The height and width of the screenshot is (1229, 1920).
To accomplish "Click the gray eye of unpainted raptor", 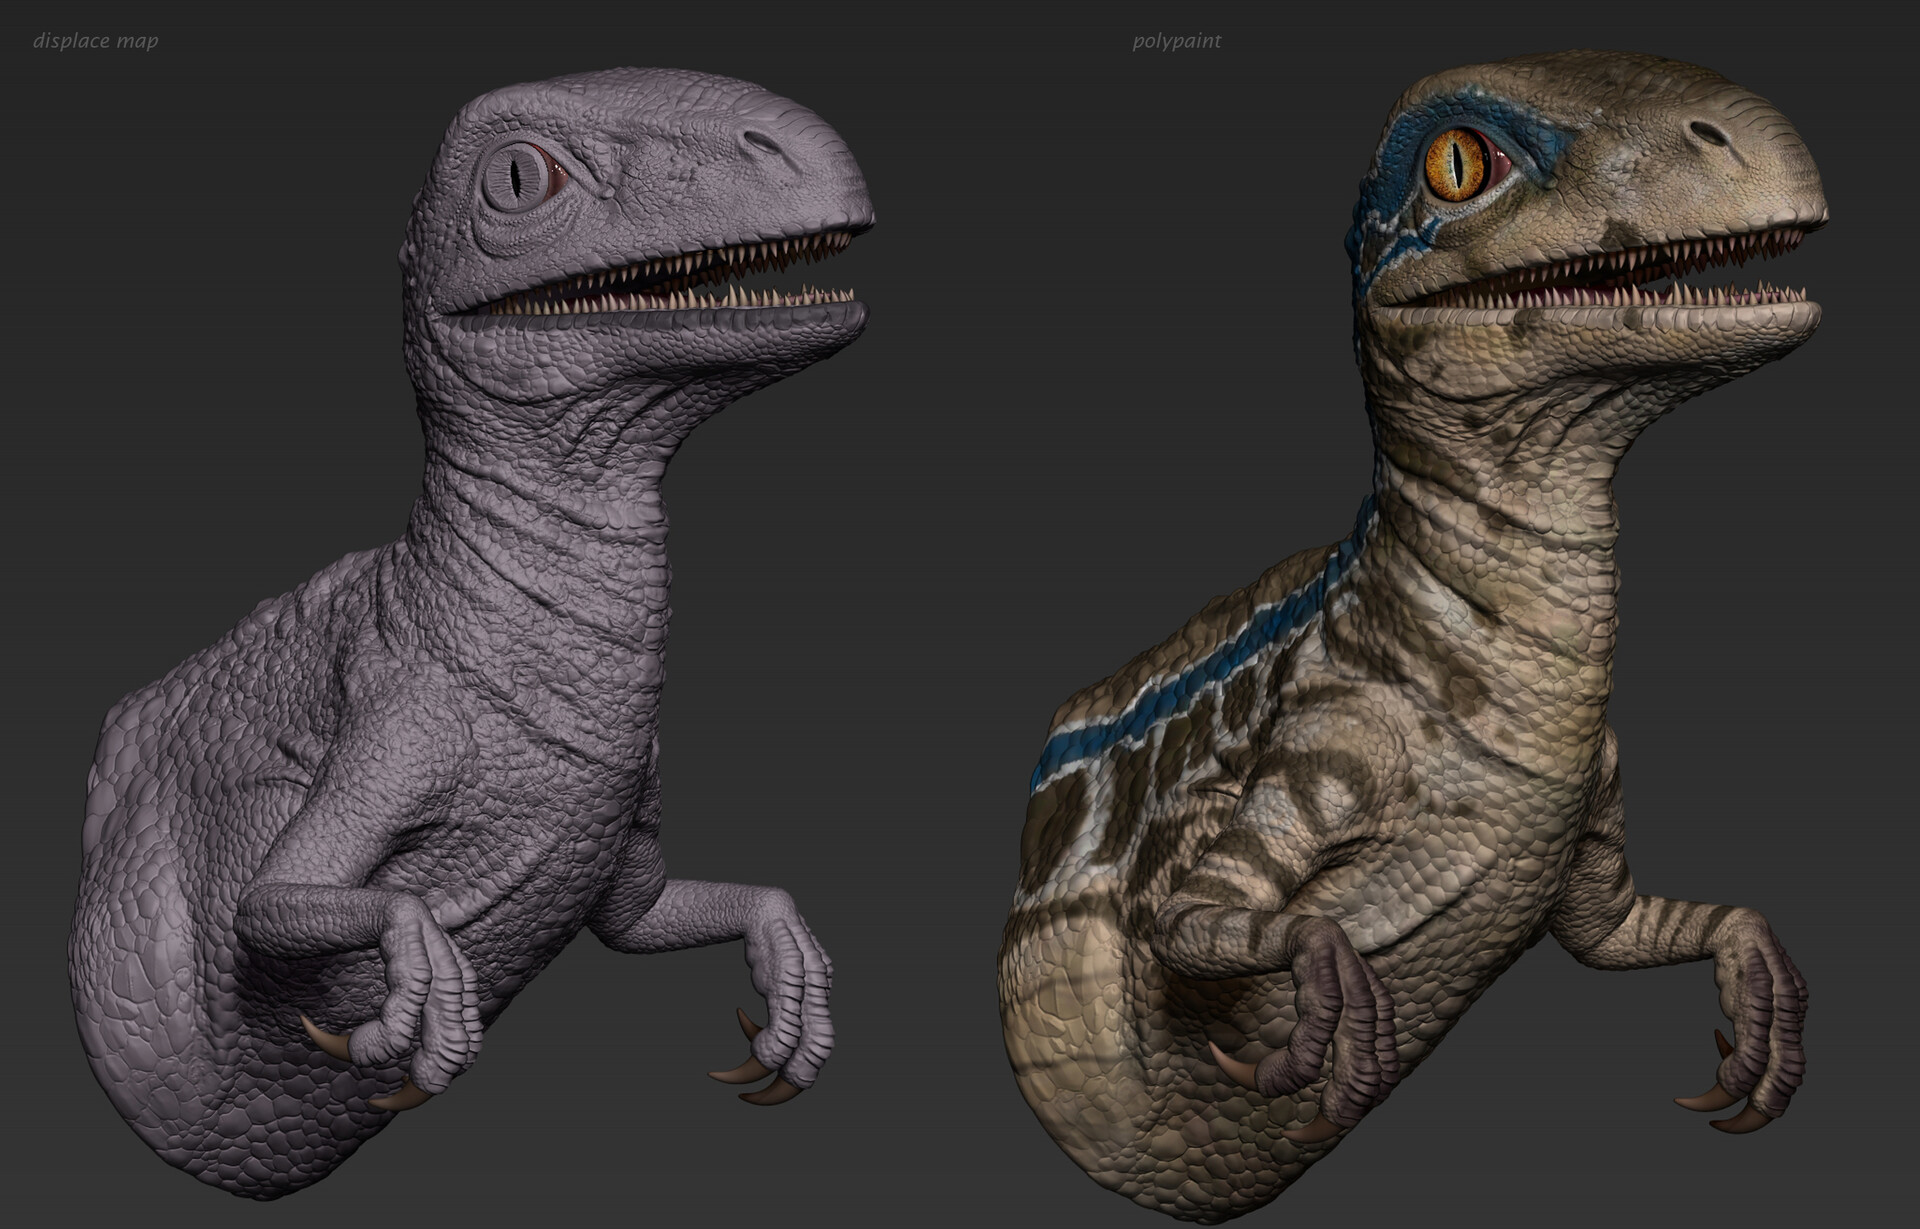I will [516, 177].
